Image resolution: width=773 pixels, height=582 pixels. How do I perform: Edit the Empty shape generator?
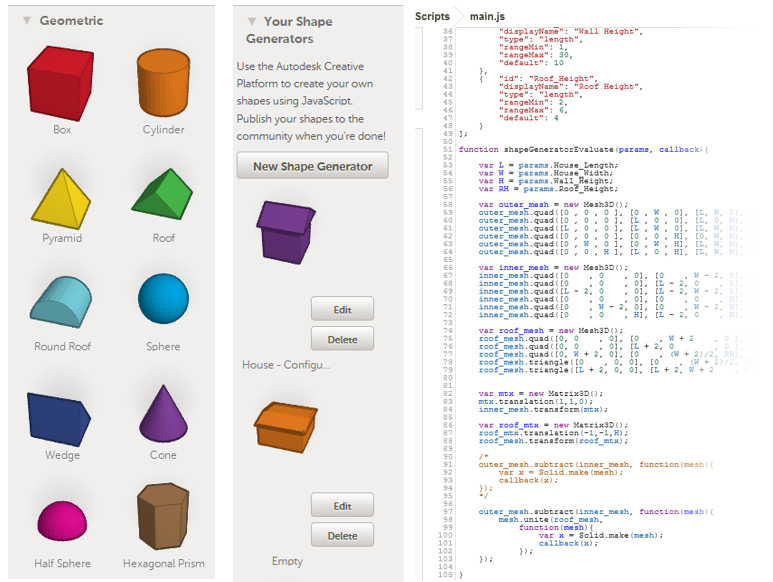click(x=342, y=506)
